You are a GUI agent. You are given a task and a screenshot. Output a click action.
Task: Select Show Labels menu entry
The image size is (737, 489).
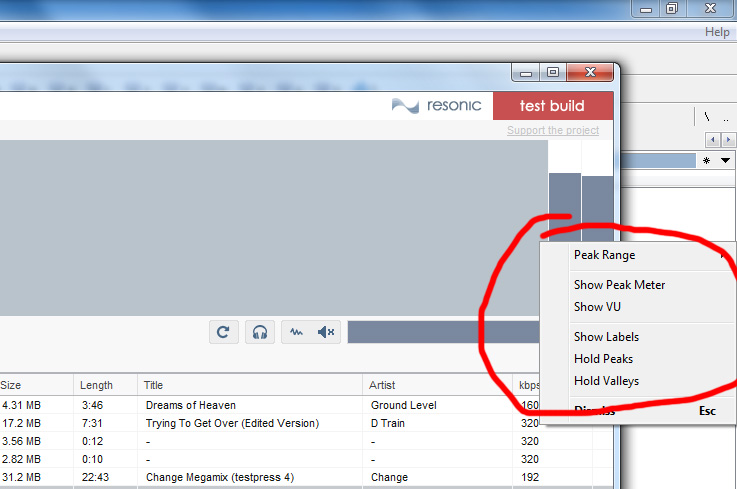pyautogui.click(x=606, y=337)
